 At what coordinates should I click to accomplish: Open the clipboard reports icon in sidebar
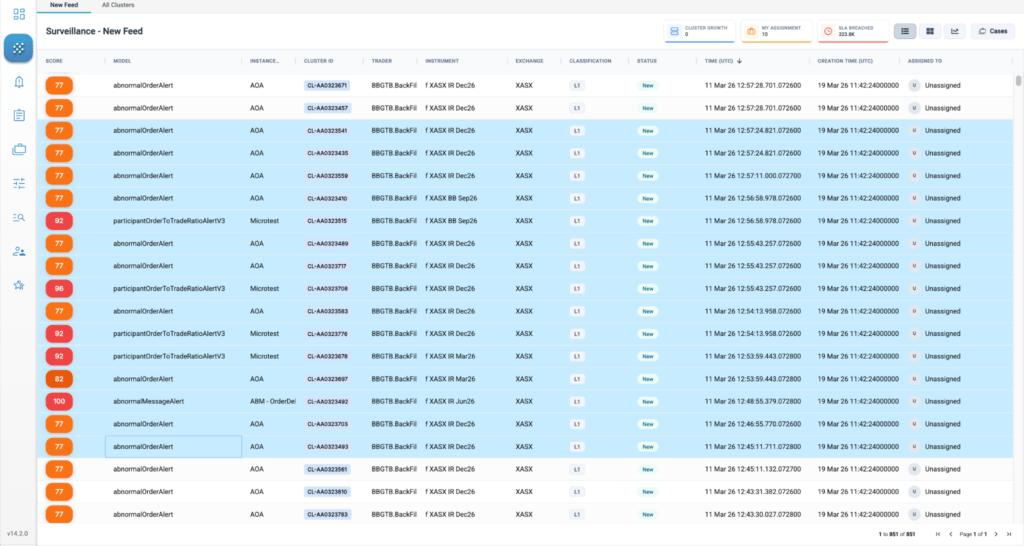tap(19, 116)
